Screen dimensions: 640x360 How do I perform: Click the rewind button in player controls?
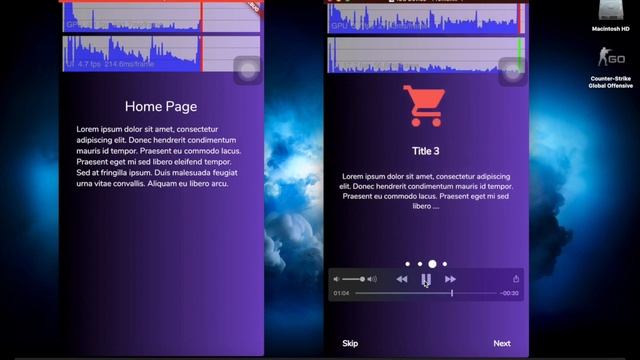[x=402, y=279]
